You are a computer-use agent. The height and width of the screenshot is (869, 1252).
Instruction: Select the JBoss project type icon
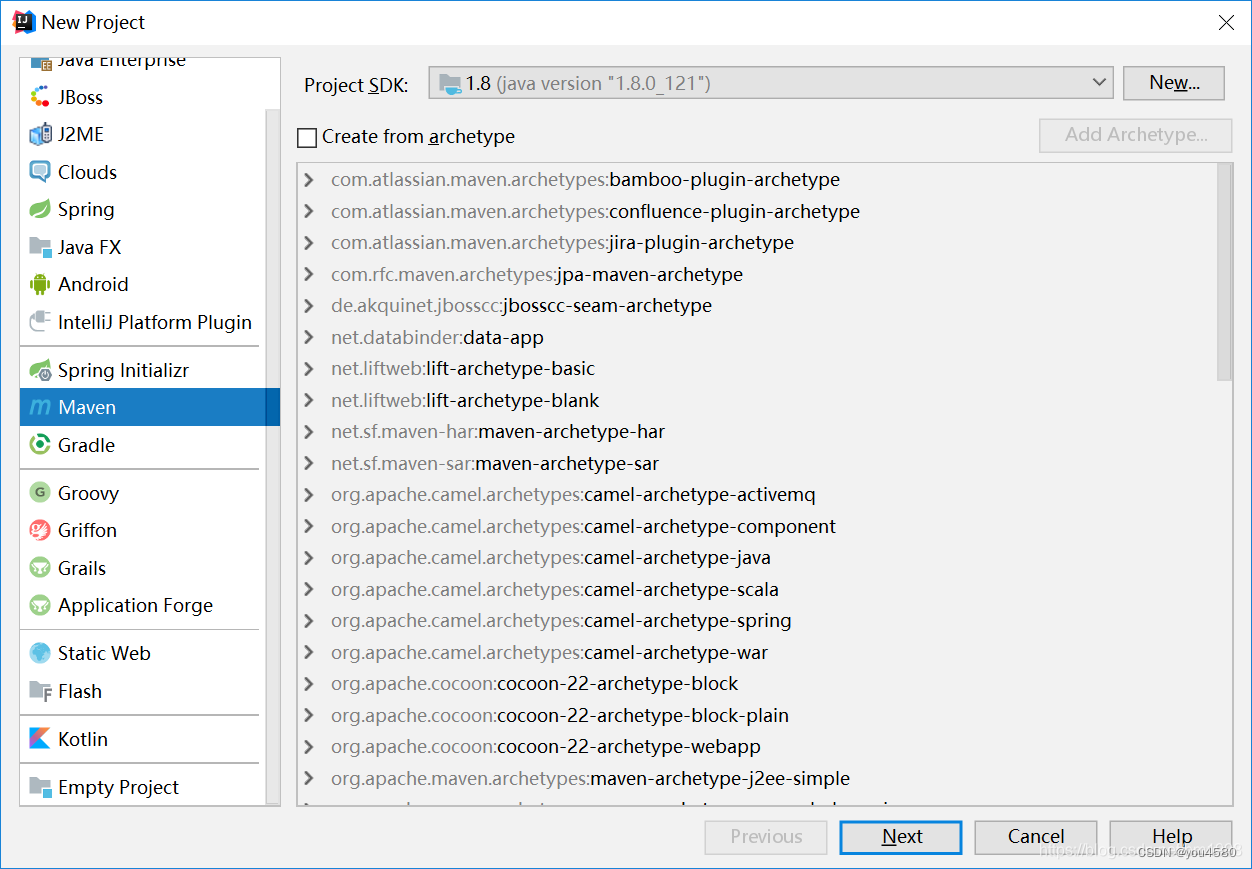click(x=40, y=97)
